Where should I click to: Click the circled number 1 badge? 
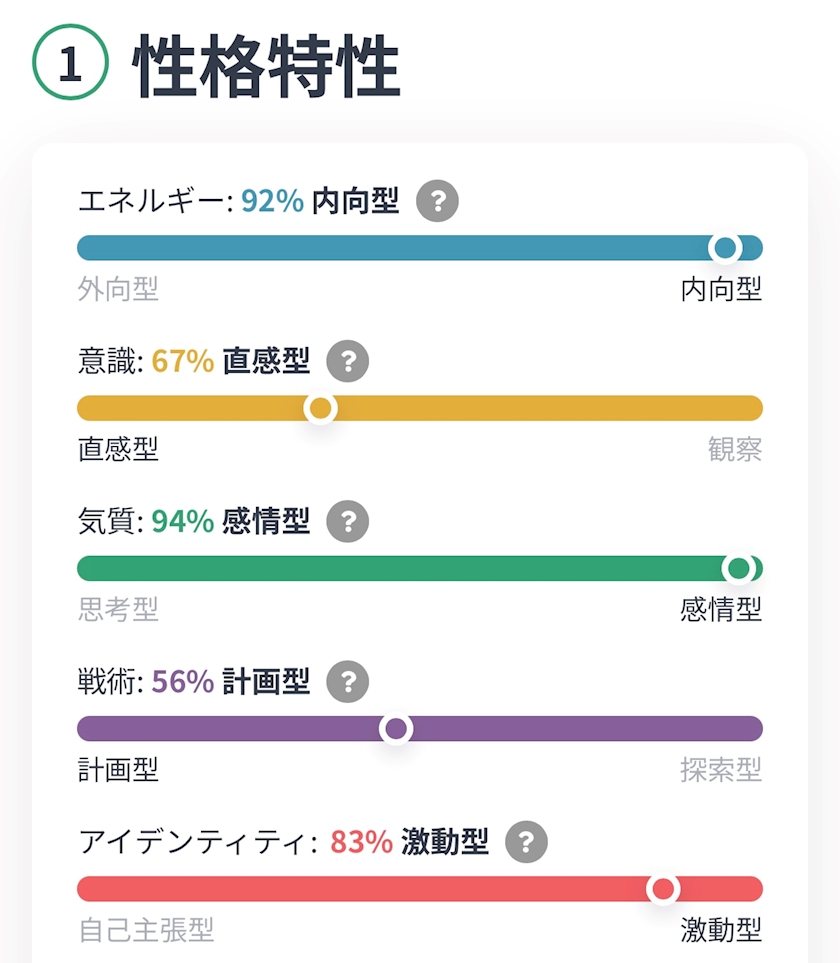coord(70,64)
